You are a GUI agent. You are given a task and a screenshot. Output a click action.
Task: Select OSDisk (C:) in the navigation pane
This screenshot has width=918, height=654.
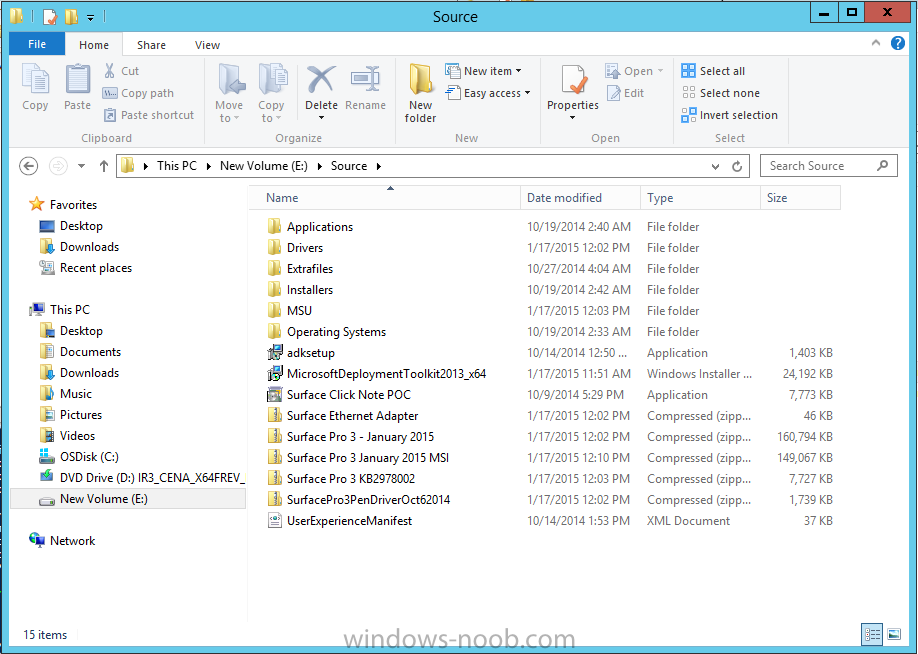89,457
